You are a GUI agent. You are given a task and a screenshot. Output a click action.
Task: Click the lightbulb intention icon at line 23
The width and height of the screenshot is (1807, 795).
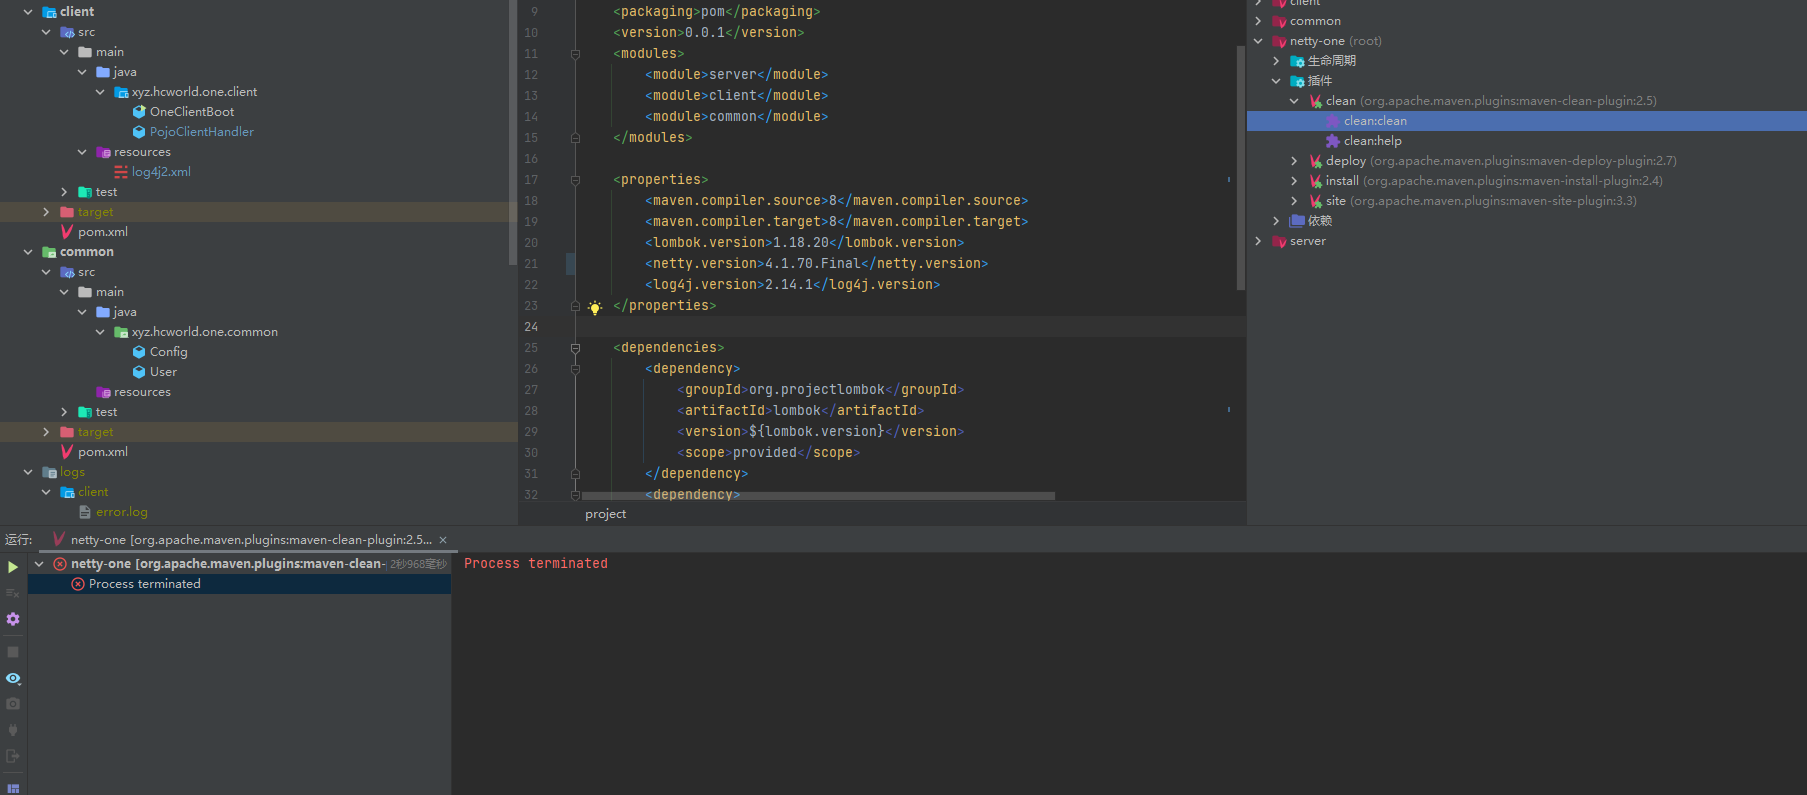coord(595,308)
